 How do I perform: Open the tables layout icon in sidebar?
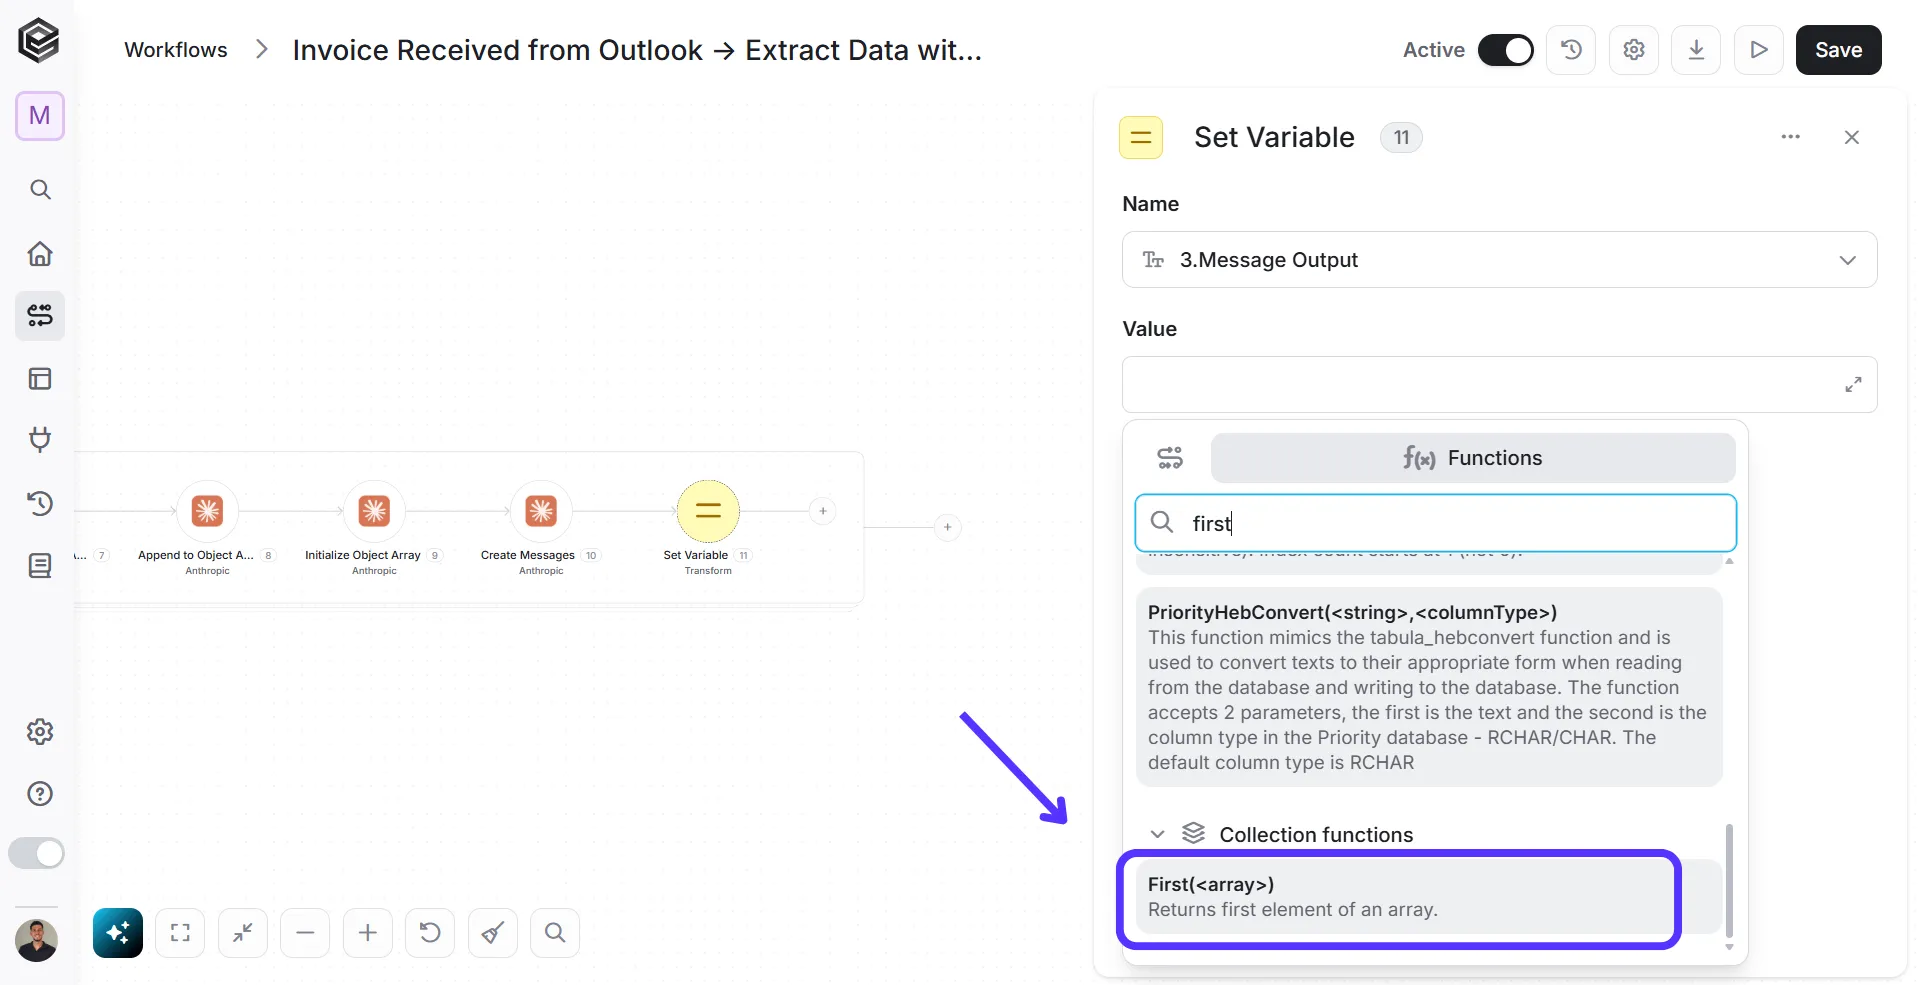pos(40,379)
